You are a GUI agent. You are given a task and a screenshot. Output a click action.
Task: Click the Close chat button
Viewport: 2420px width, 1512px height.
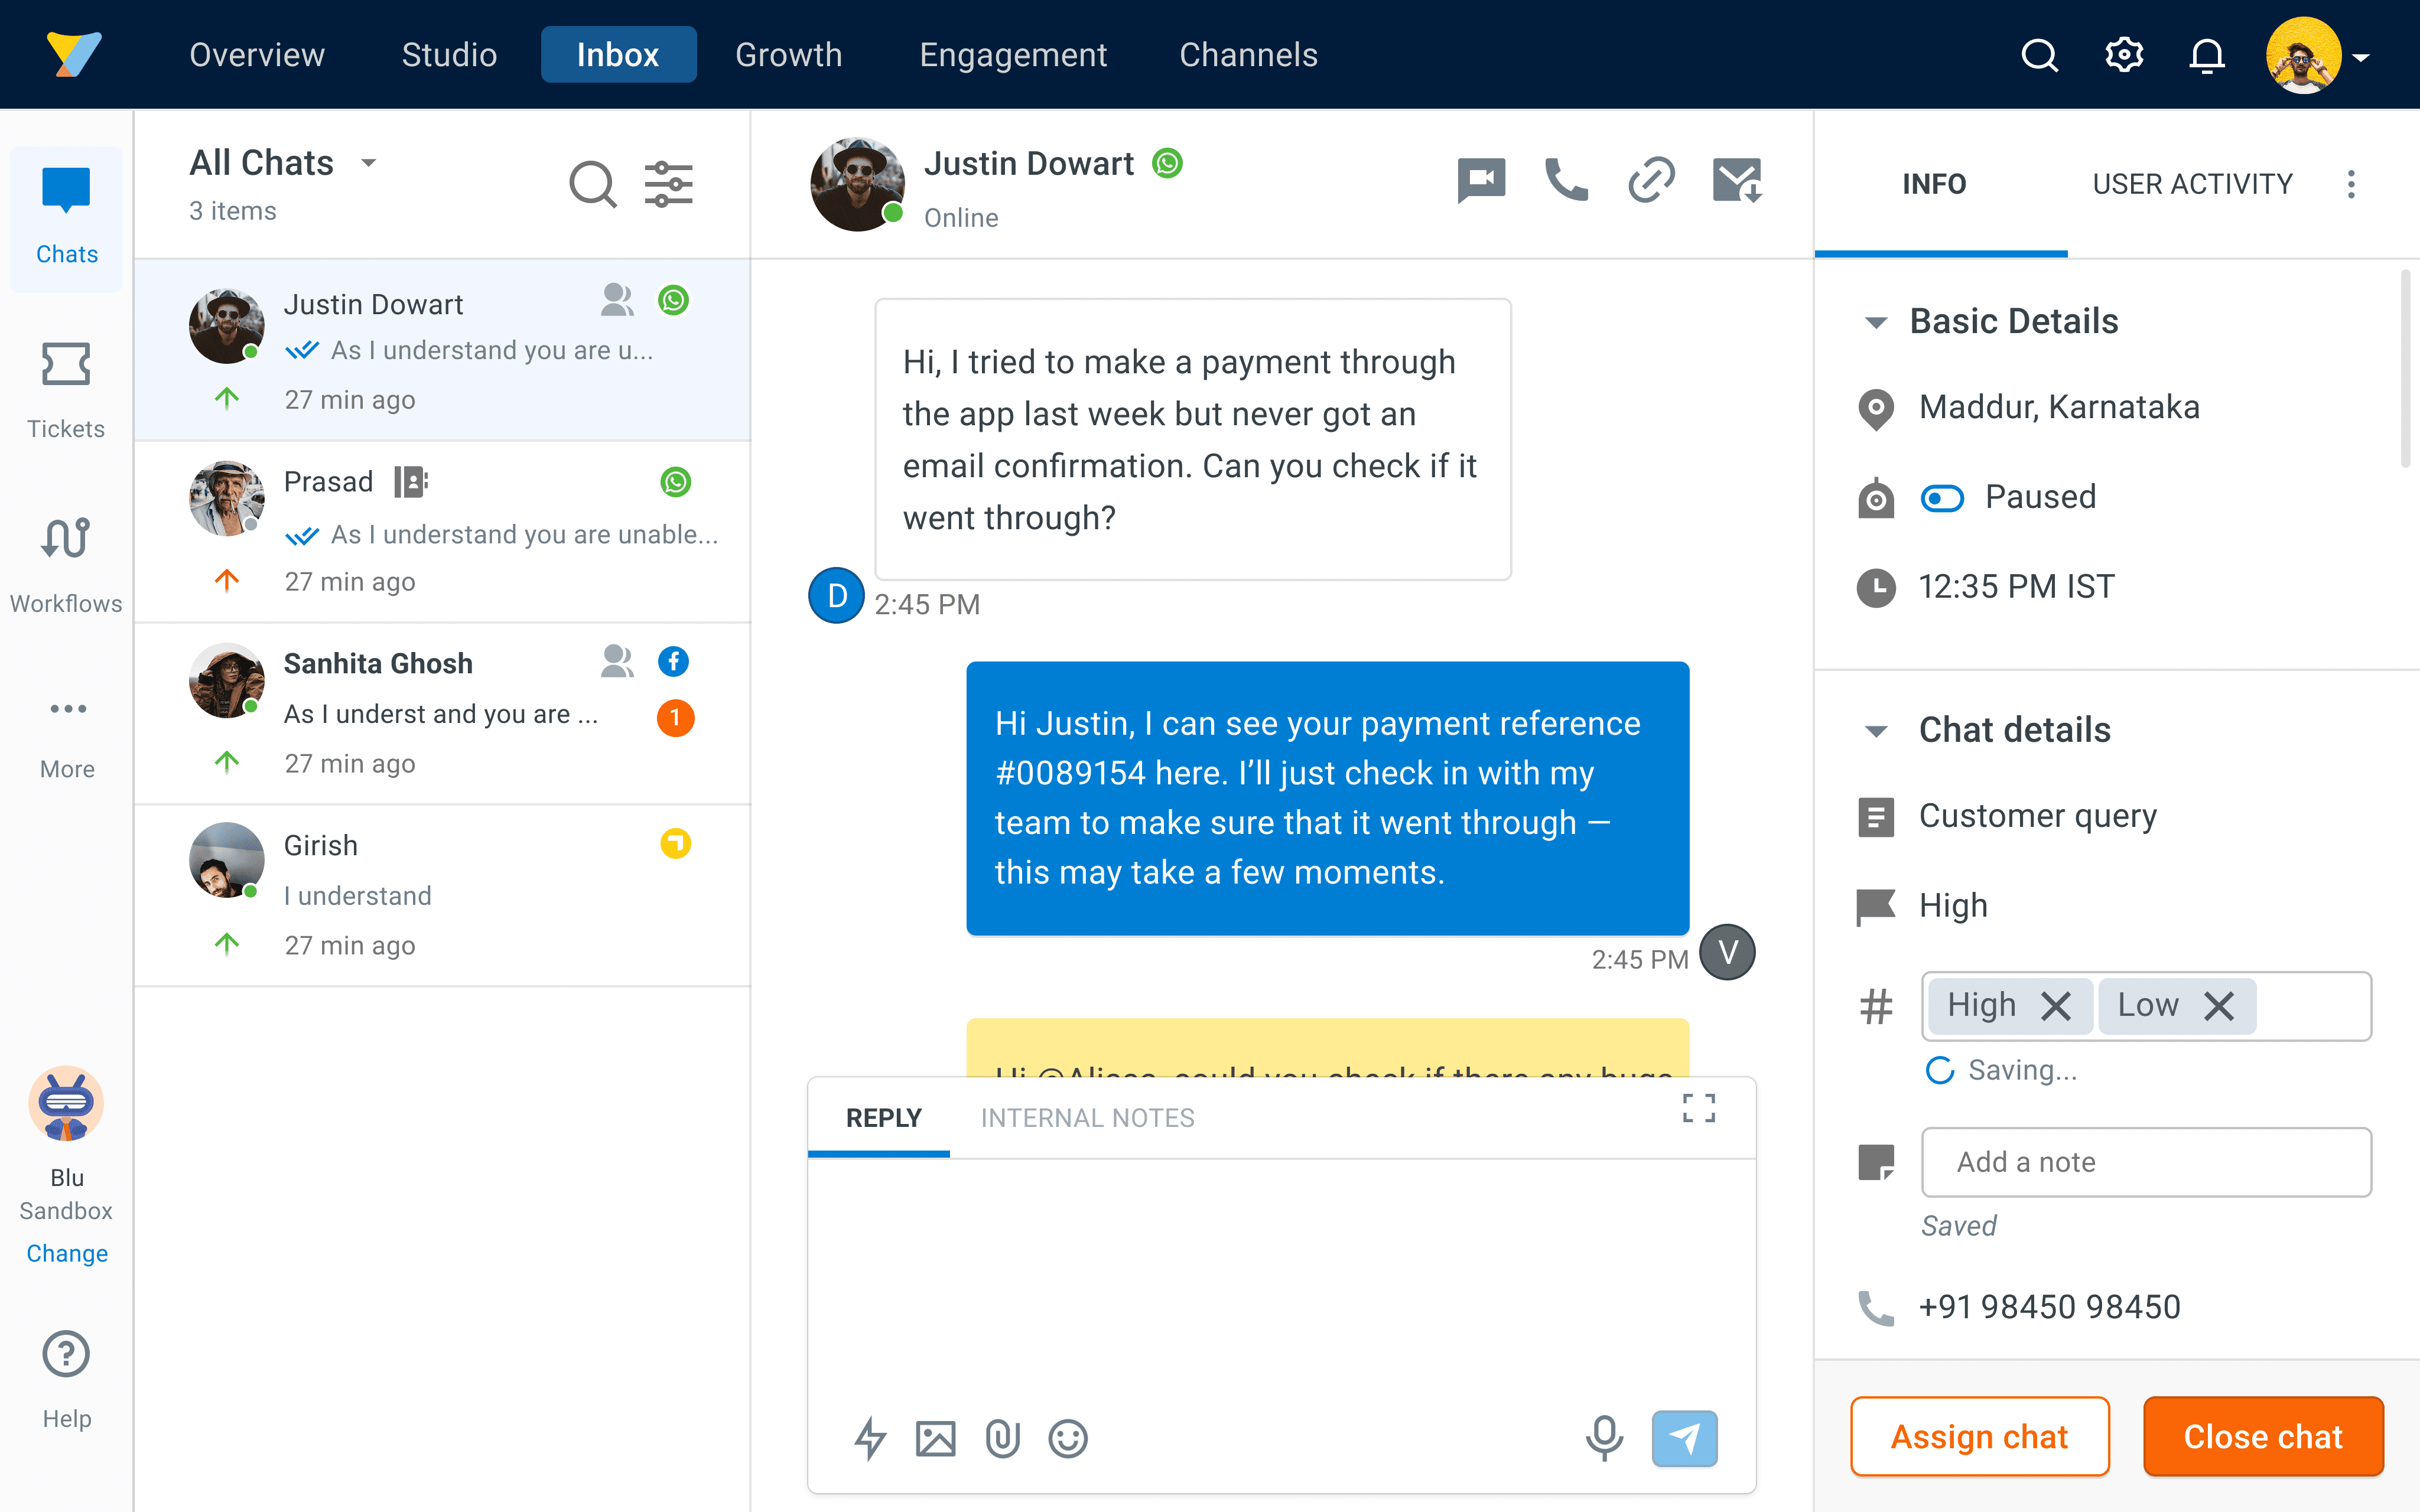tap(2263, 1437)
